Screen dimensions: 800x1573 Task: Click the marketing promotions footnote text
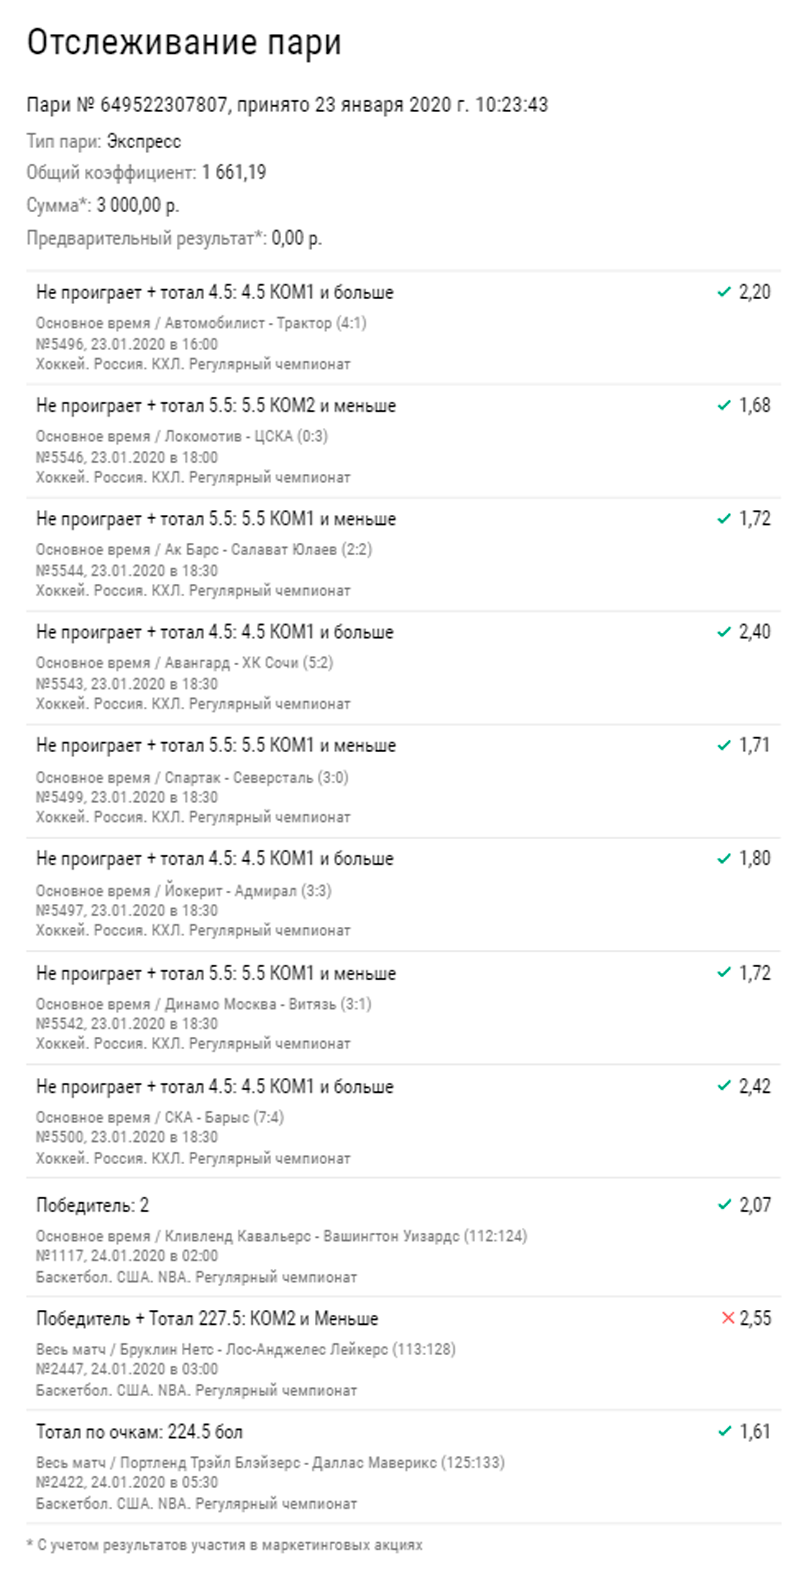point(224,1545)
